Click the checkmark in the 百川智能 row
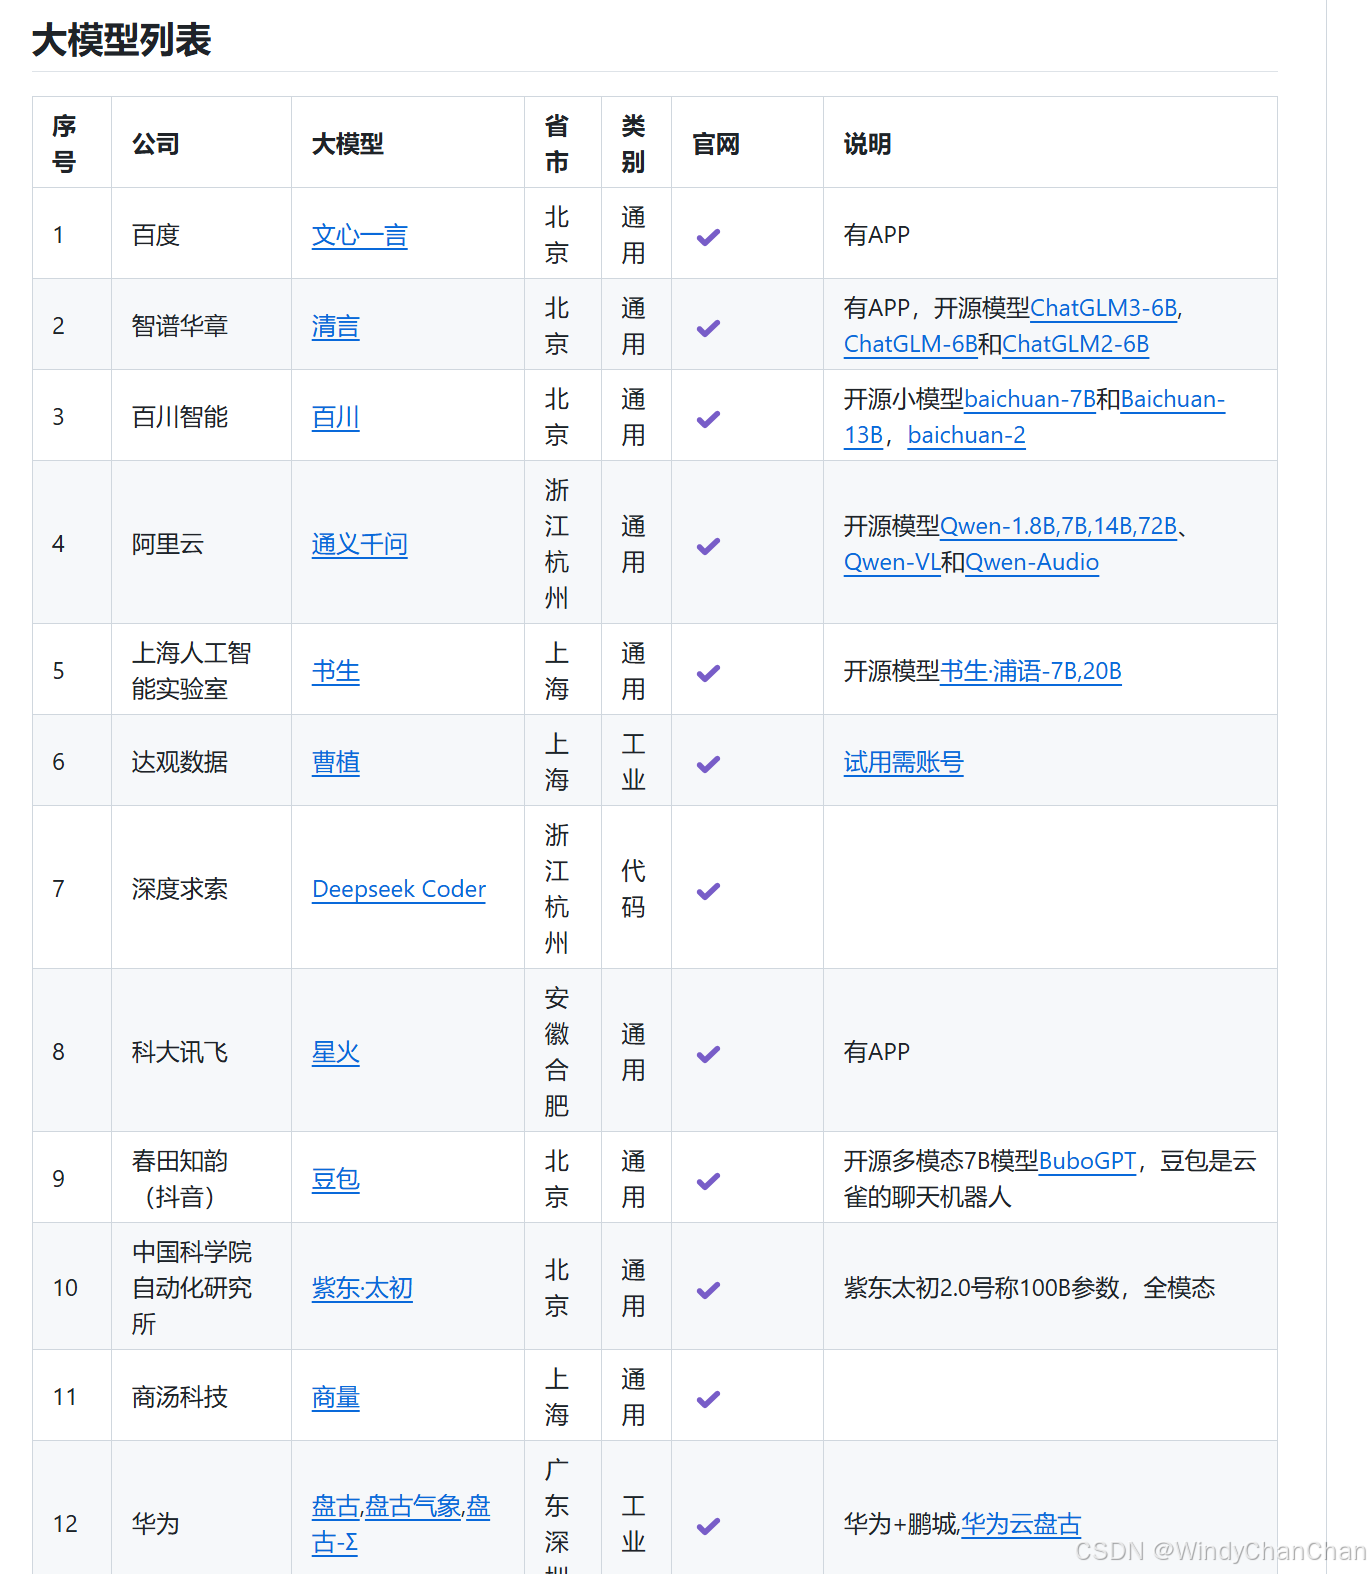 click(708, 419)
